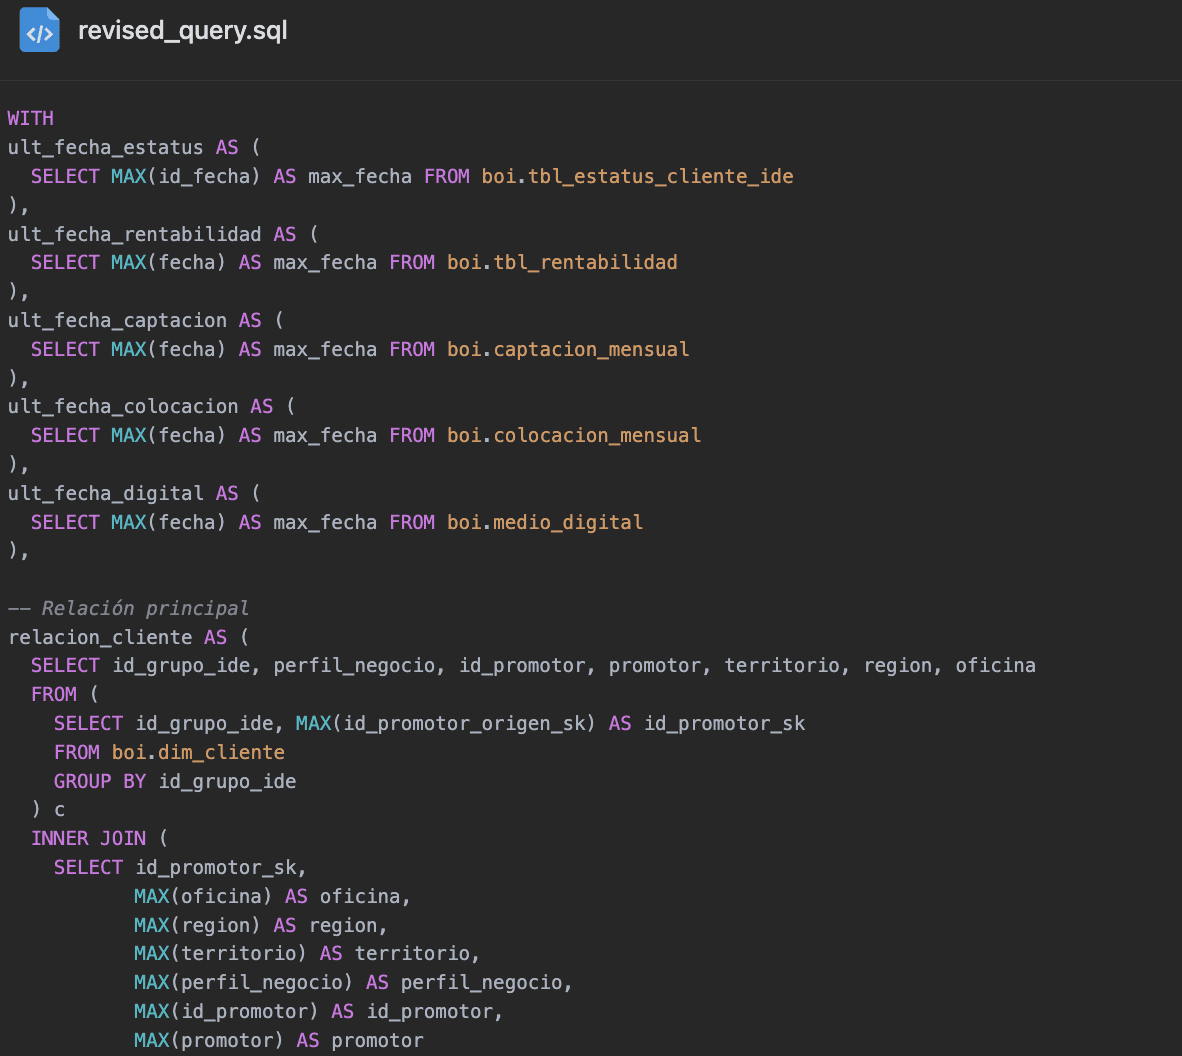Screen dimensions: 1182x1056
Task: Click the revised_query.sql file title
Action: 182,31
